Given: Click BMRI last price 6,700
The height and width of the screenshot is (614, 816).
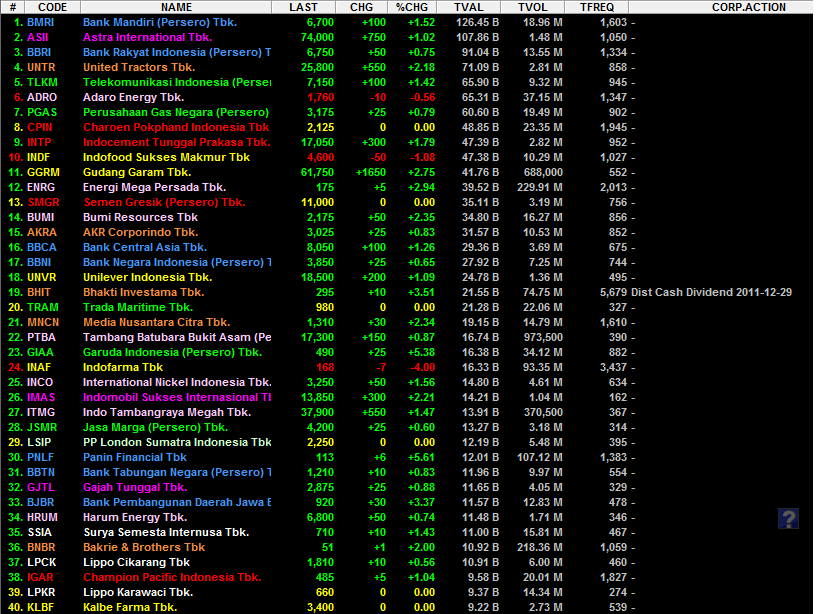Looking at the screenshot, I should tap(320, 22).
